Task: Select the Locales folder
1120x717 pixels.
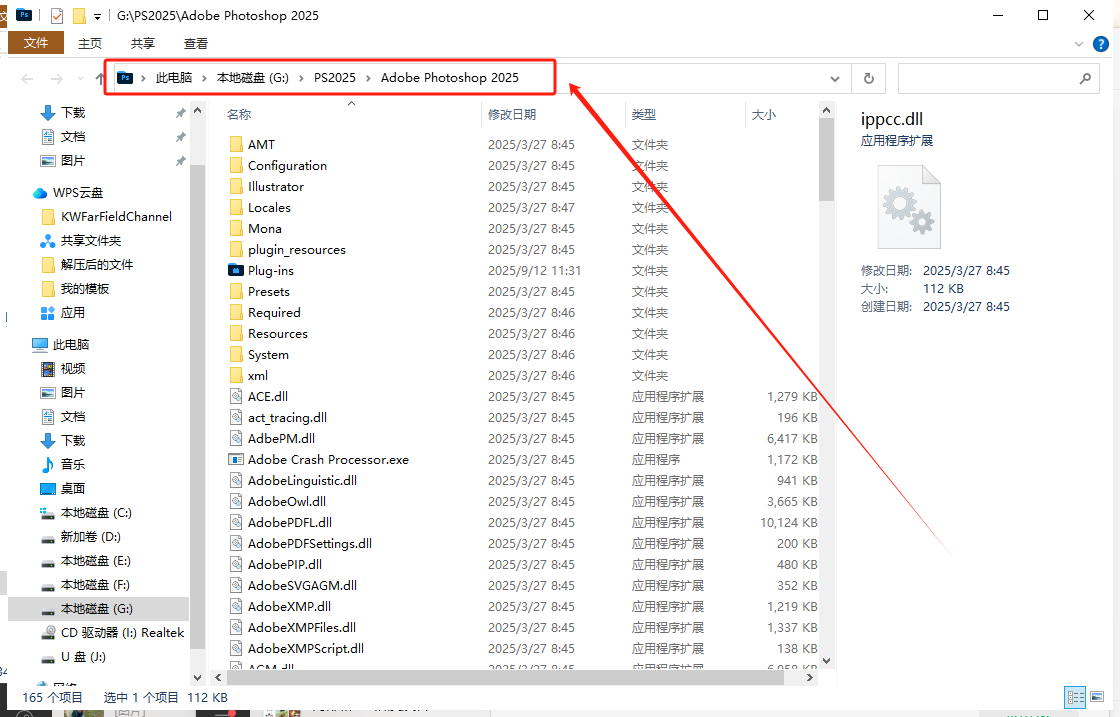Action: 269,208
